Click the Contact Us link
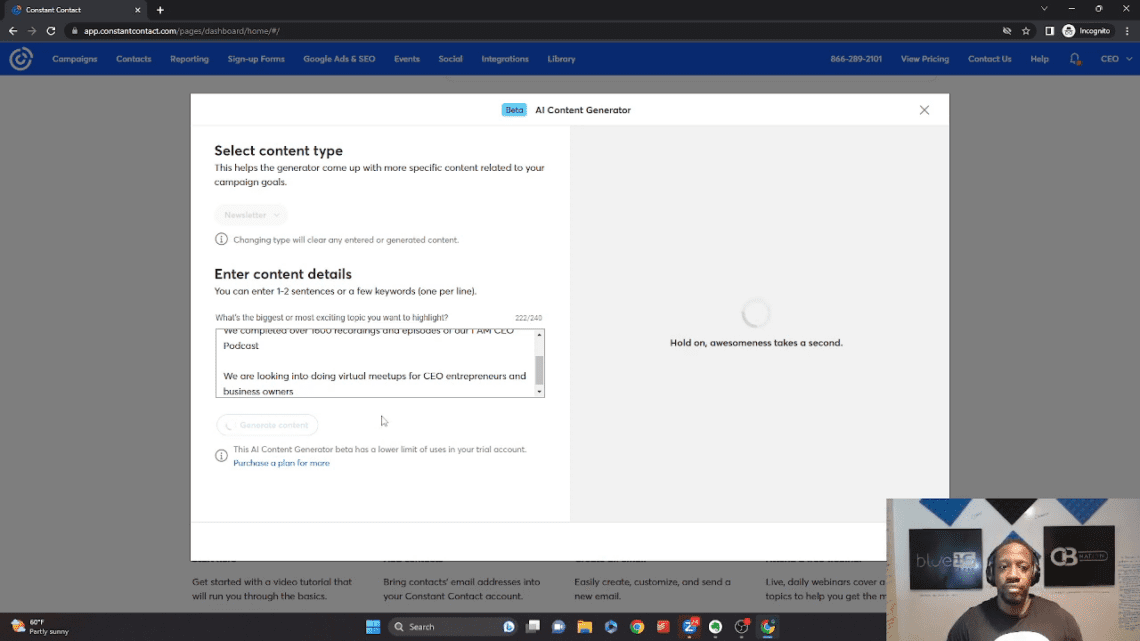1140x641 pixels. tap(990, 59)
